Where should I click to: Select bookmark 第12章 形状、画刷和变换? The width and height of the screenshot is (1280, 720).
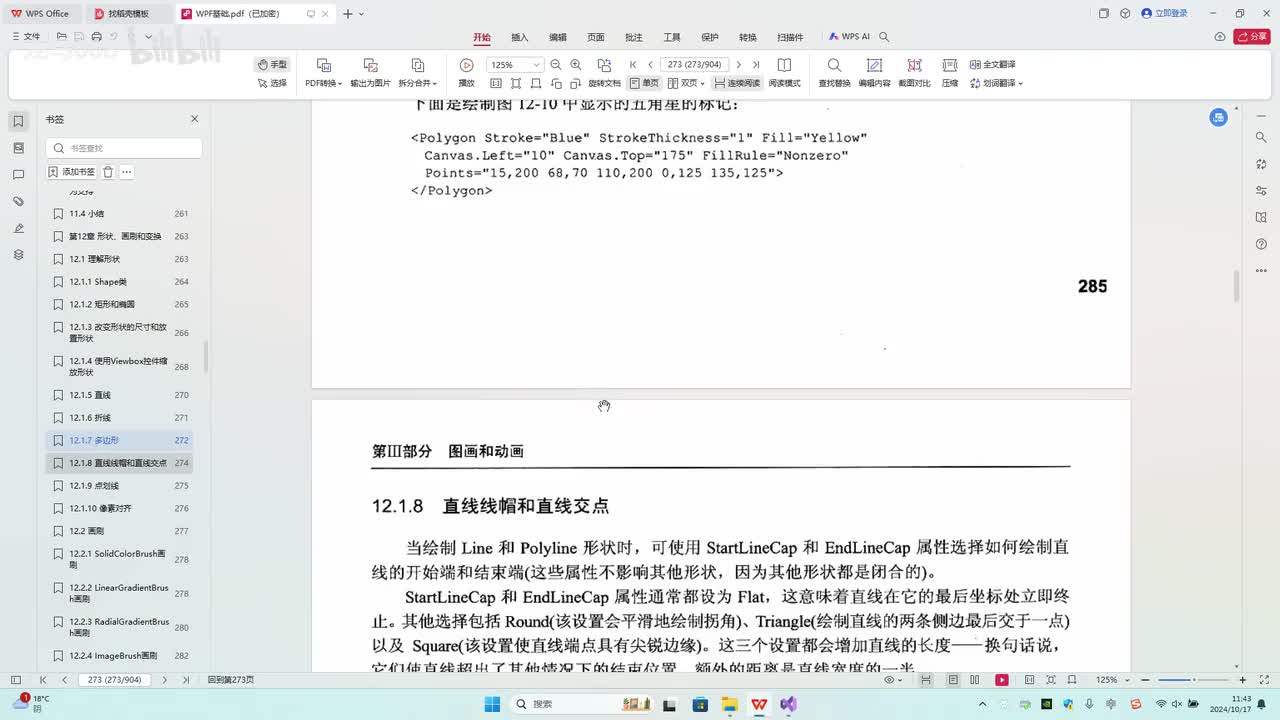119,236
